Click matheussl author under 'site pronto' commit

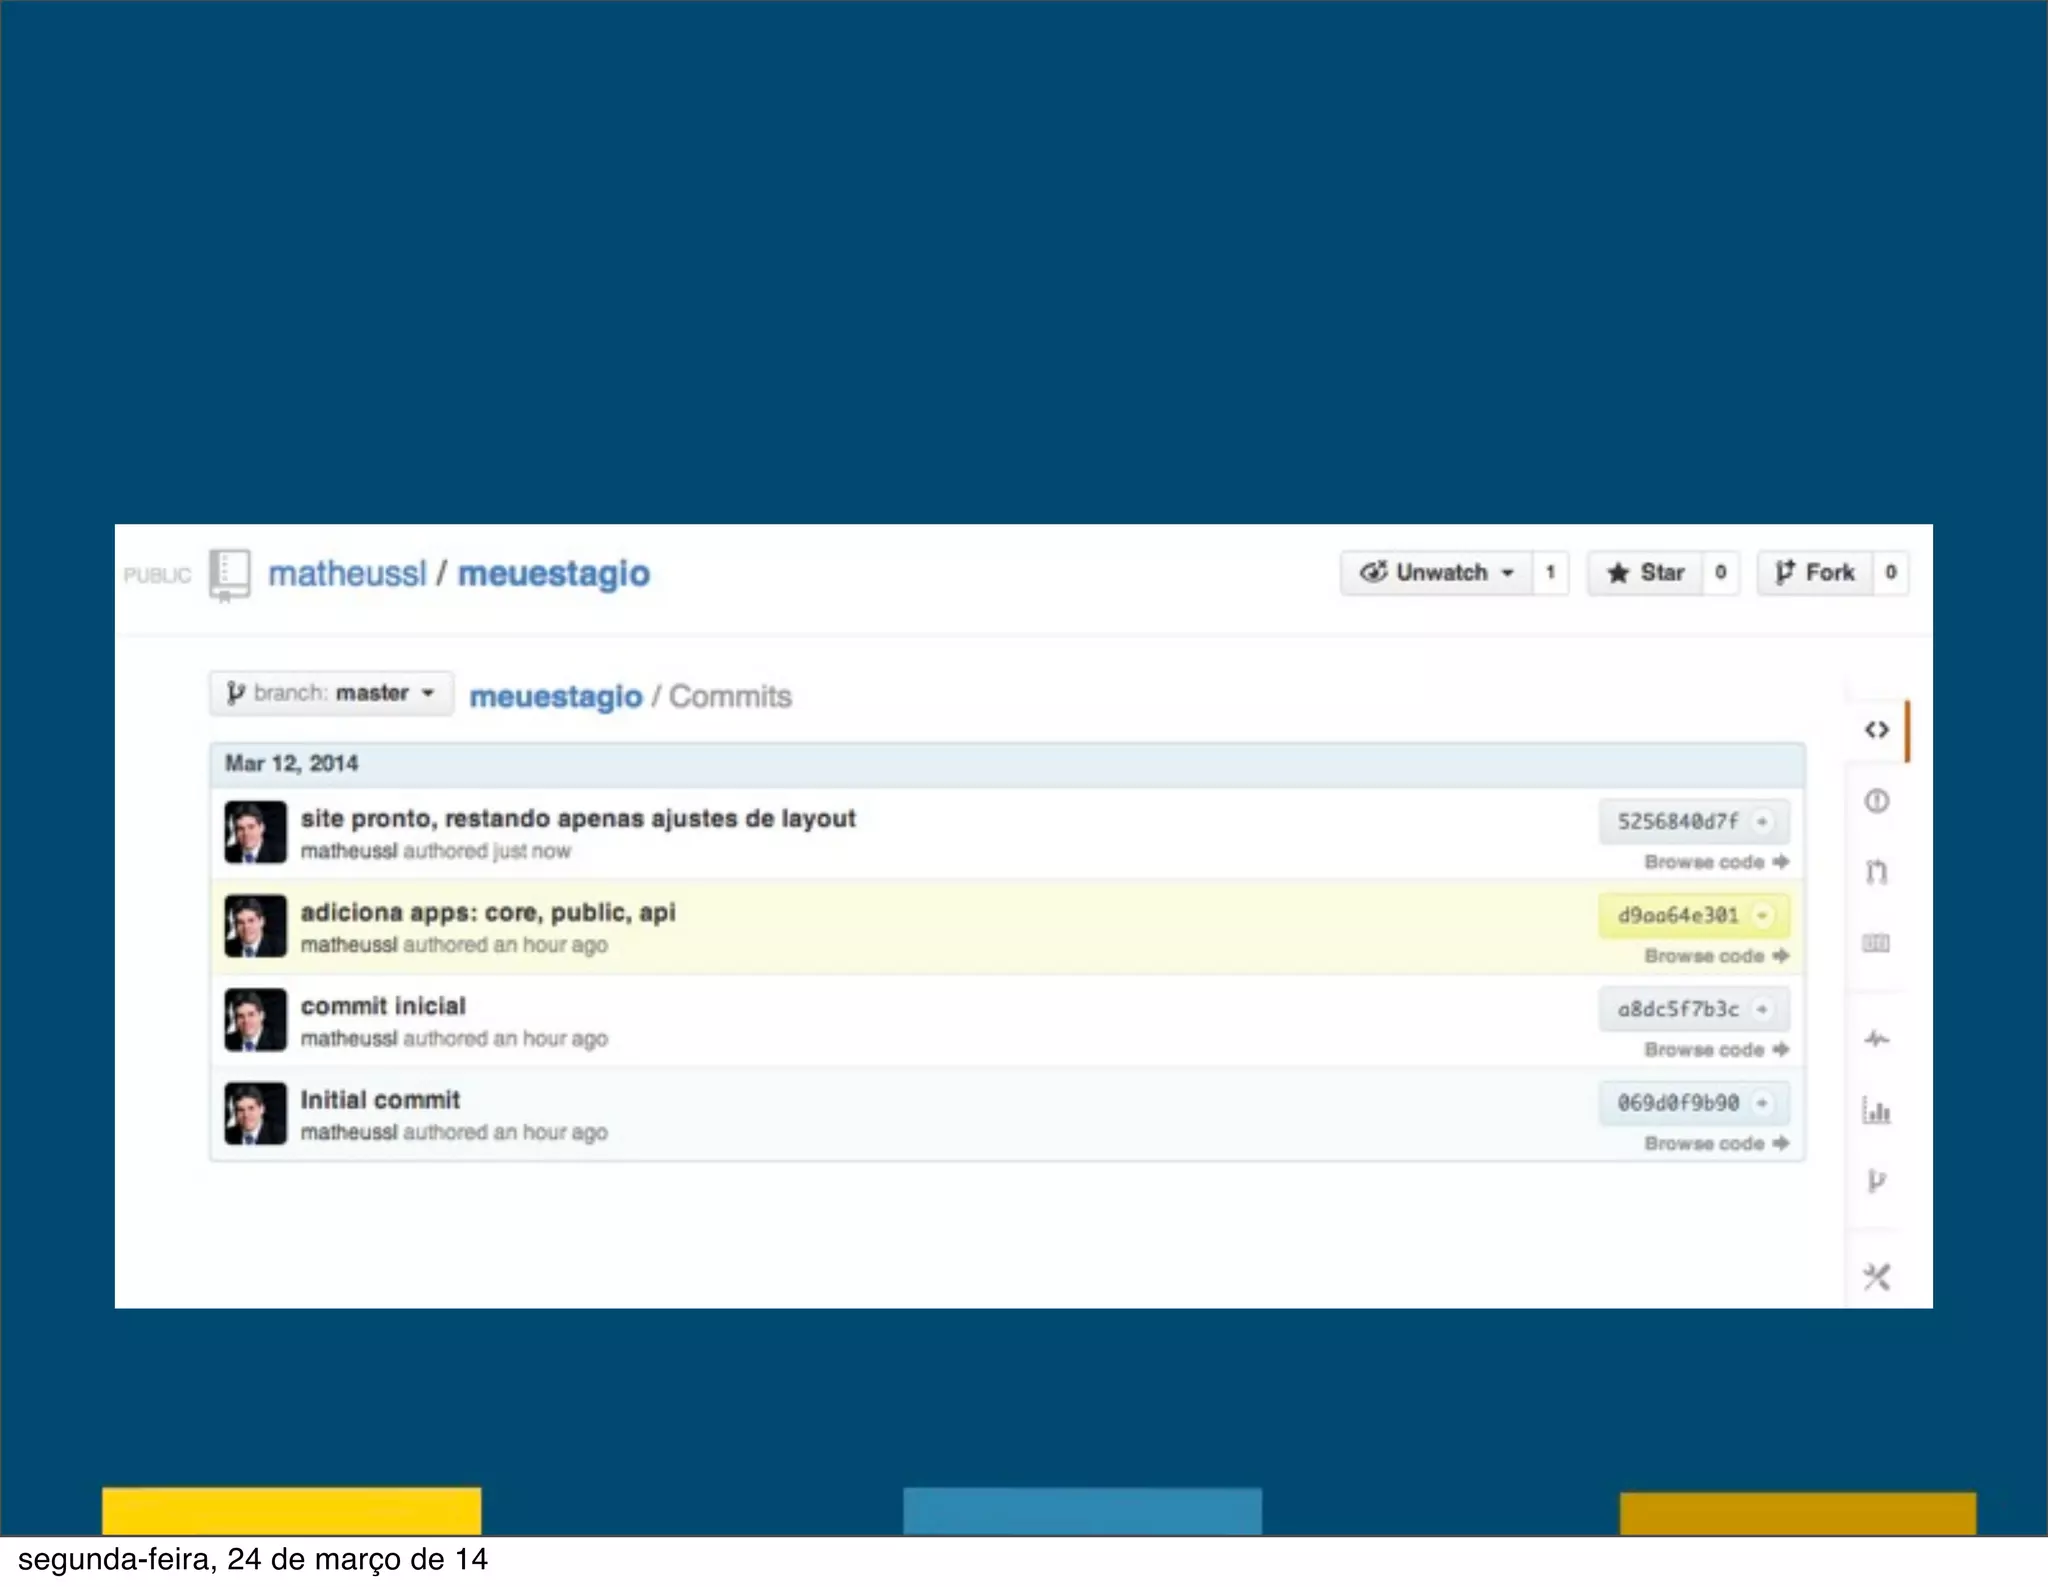click(349, 851)
